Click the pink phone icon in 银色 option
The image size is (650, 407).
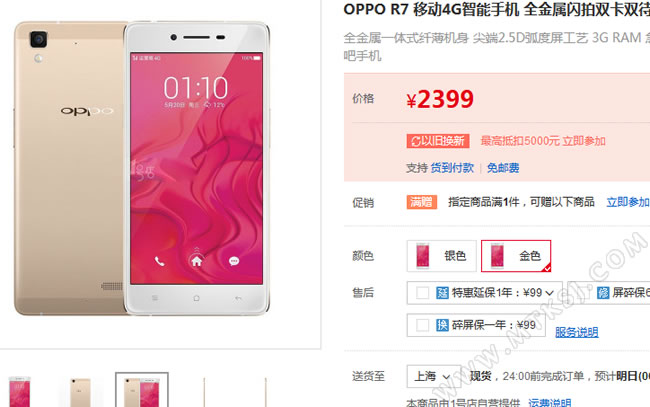(423, 256)
